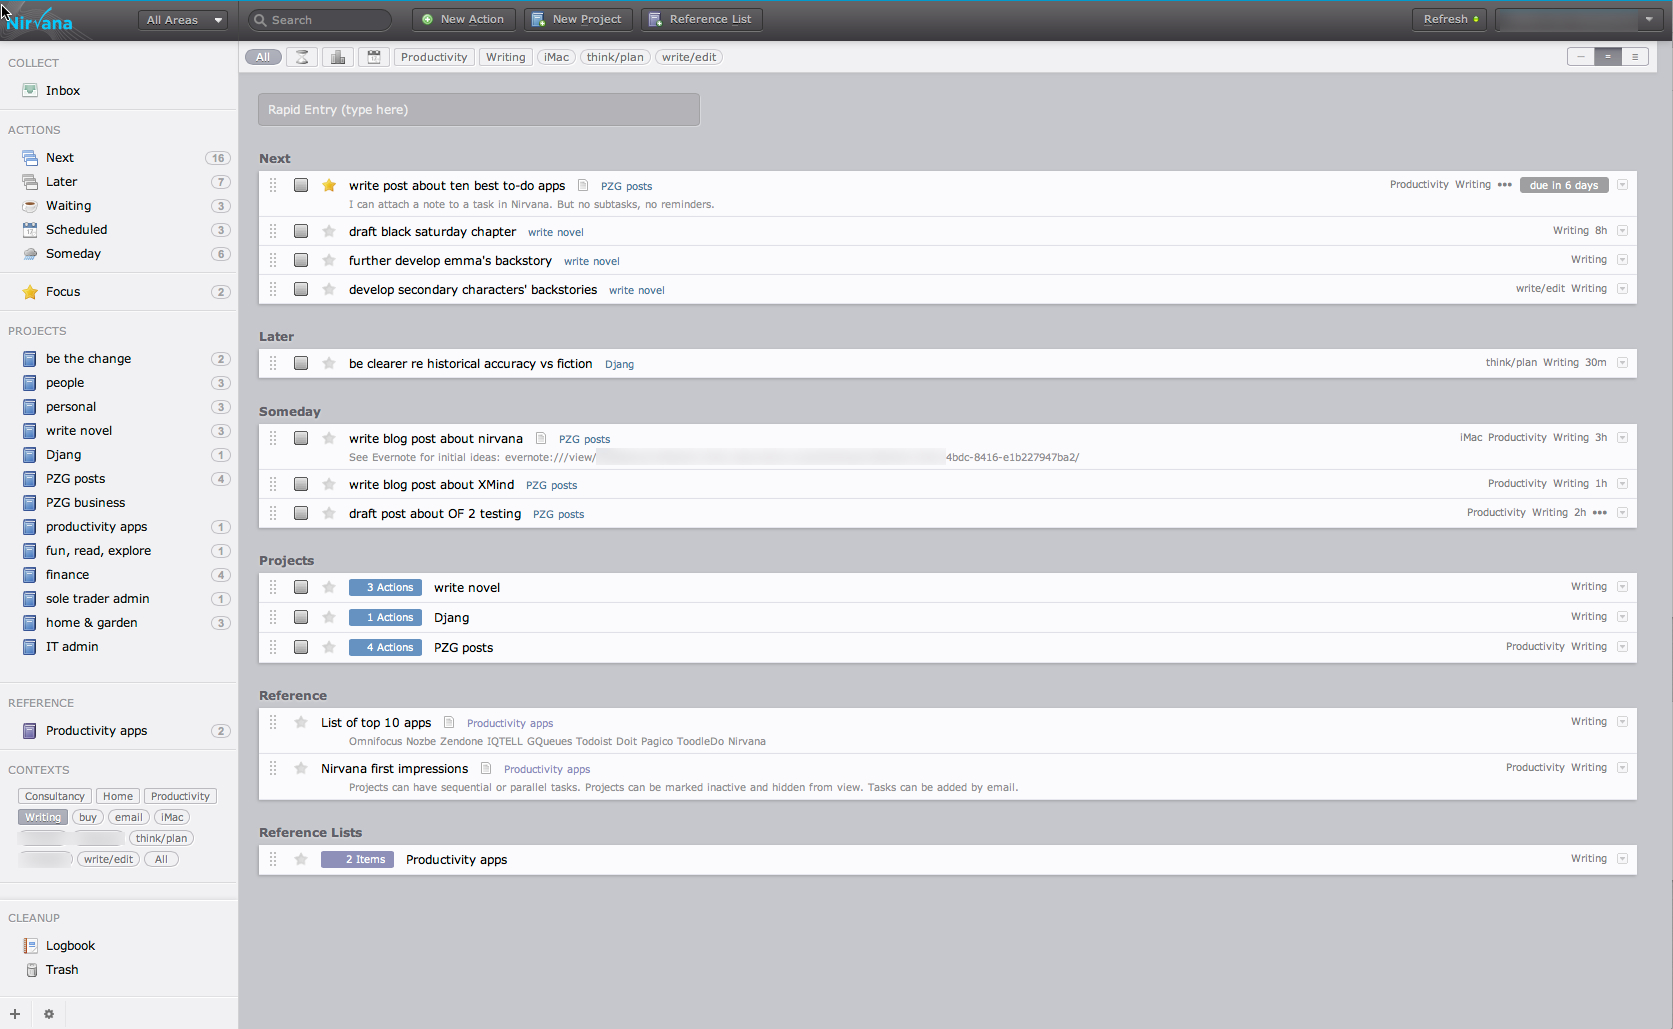Click the plus icon at sidebar bottom

pos(15,1014)
